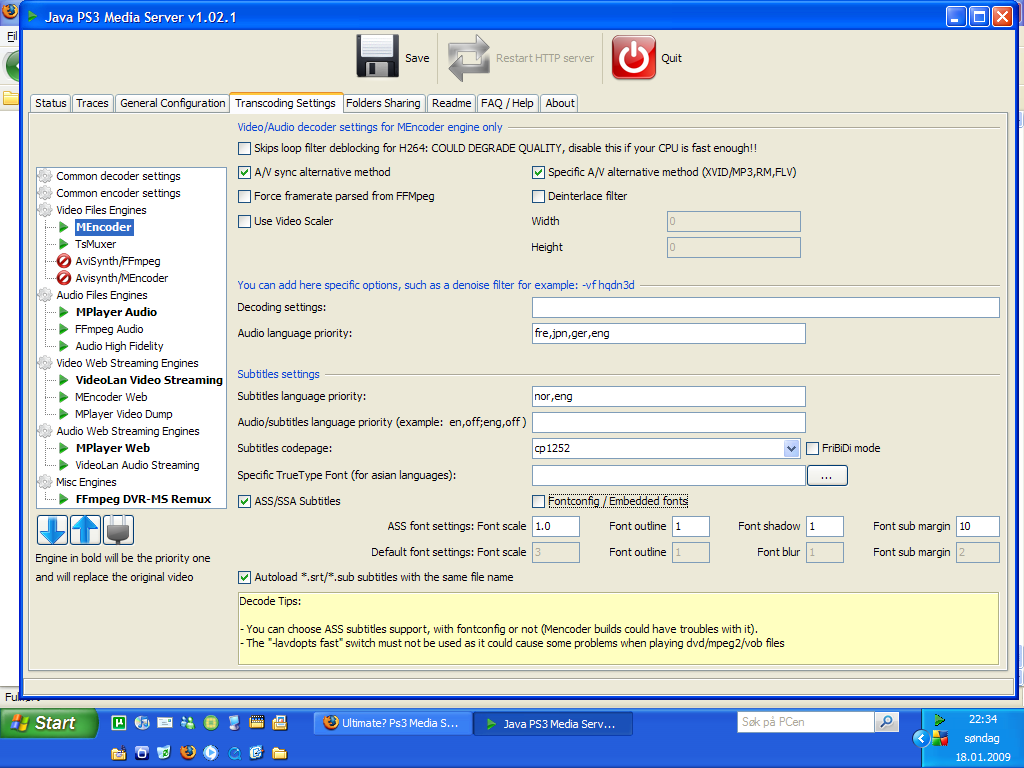This screenshot has height=768, width=1024.
Task: Click red disabled icon beside AviSynth/FFmpeg
Action: (x=64, y=261)
